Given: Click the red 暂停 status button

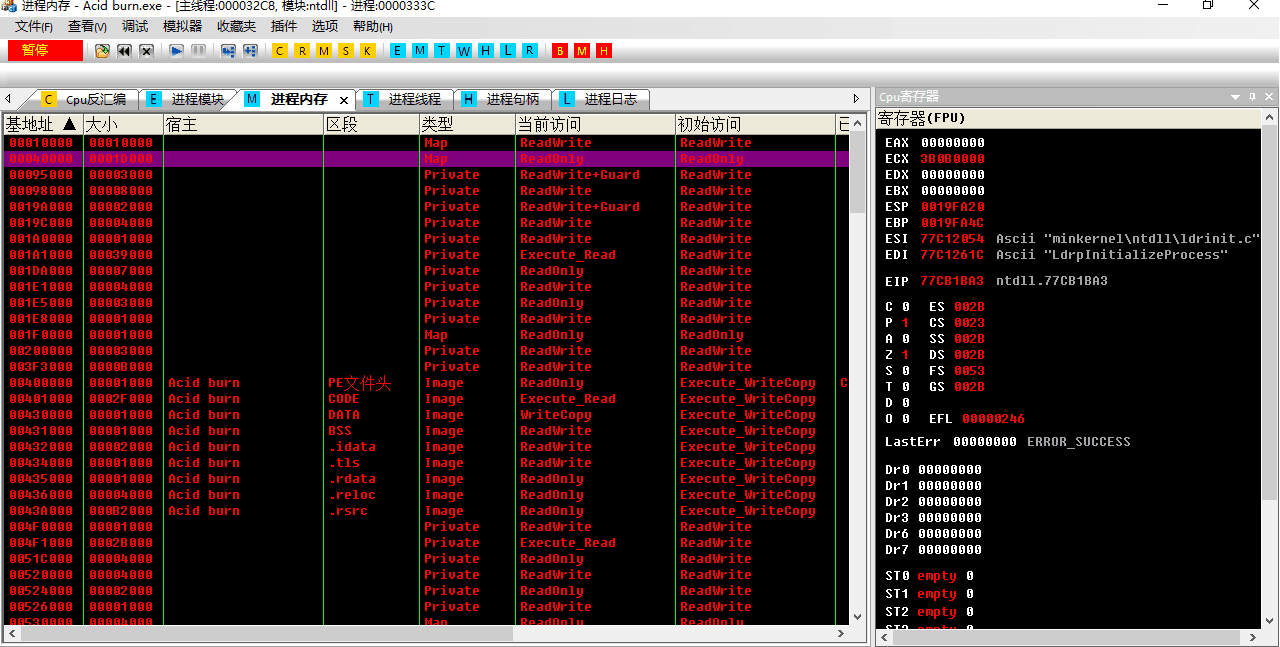Looking at the screenshot, I should coord(45,50).
